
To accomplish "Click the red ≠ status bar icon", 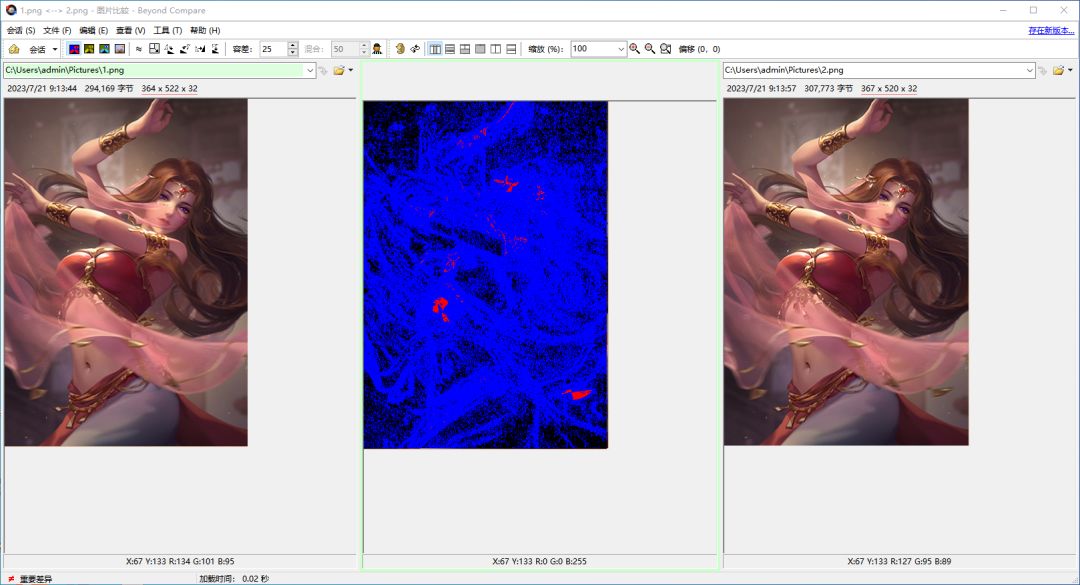I will click(x=11, y=579).
